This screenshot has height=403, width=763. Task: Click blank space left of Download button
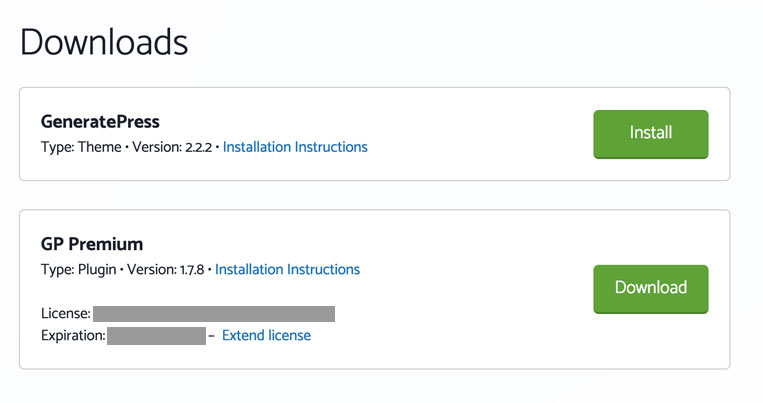pos(480,288)
